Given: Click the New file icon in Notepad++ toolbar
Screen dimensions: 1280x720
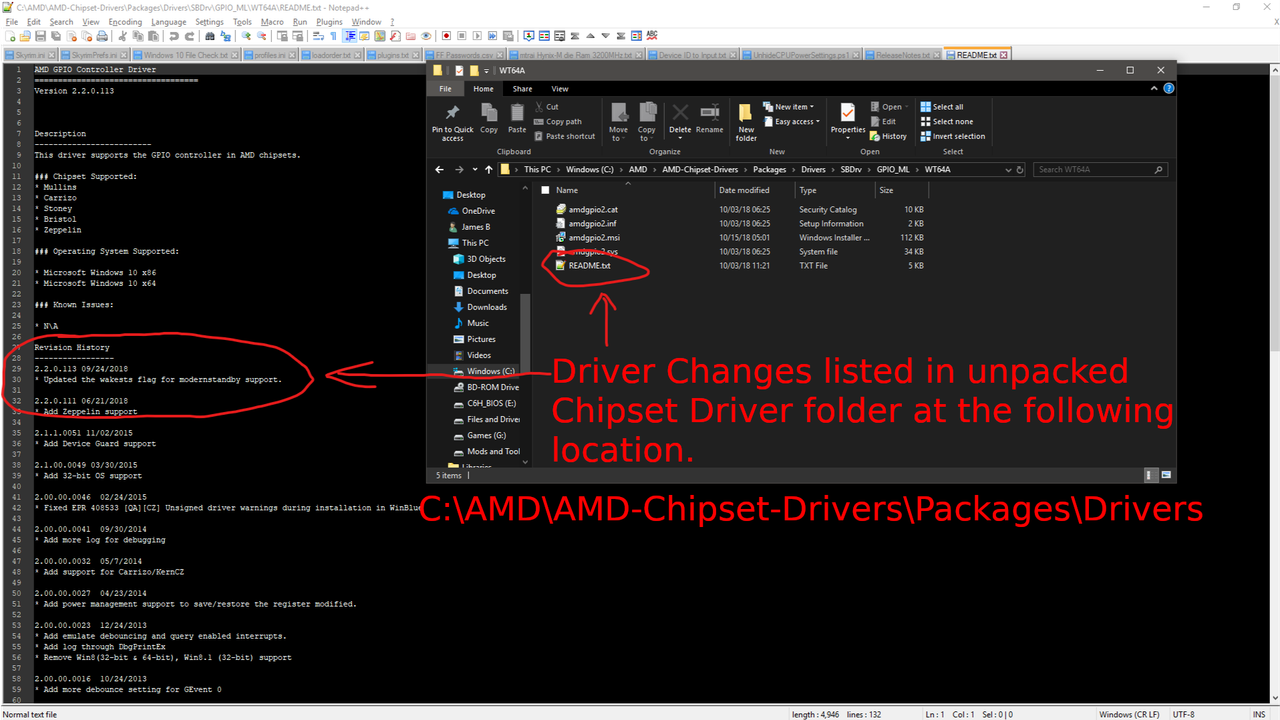Looking at the screenshot, I should [x=10, y=36].
